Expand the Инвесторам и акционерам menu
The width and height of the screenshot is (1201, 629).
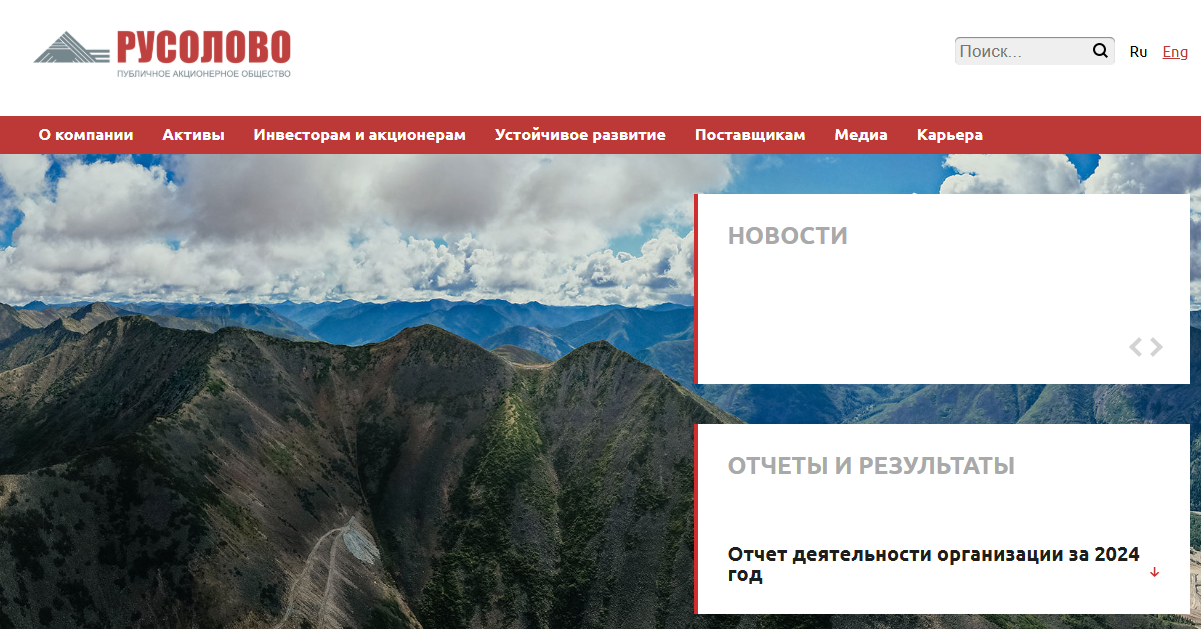359,135
